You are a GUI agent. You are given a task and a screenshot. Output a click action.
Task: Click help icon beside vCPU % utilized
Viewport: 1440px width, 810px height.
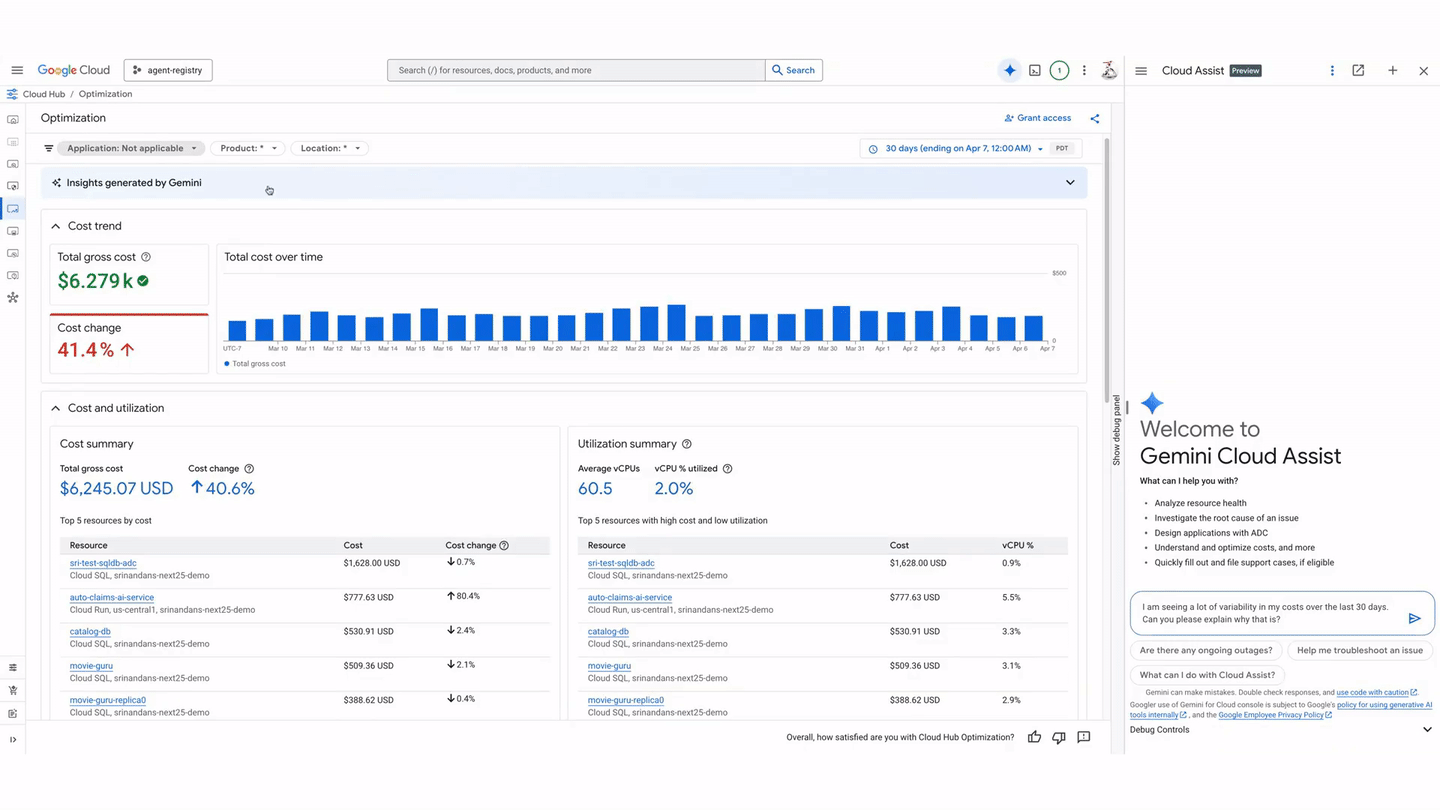727,468
